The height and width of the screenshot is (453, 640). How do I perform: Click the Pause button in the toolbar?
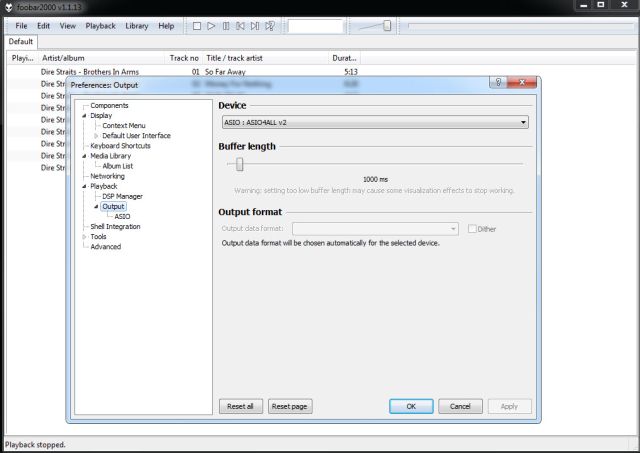[x=226, y=26]
